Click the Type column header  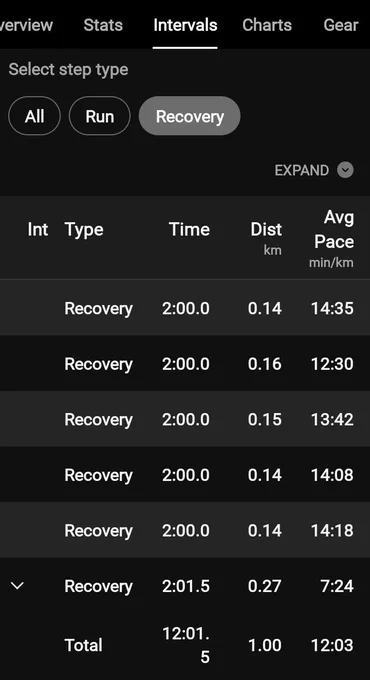click(x=84, y=229)
